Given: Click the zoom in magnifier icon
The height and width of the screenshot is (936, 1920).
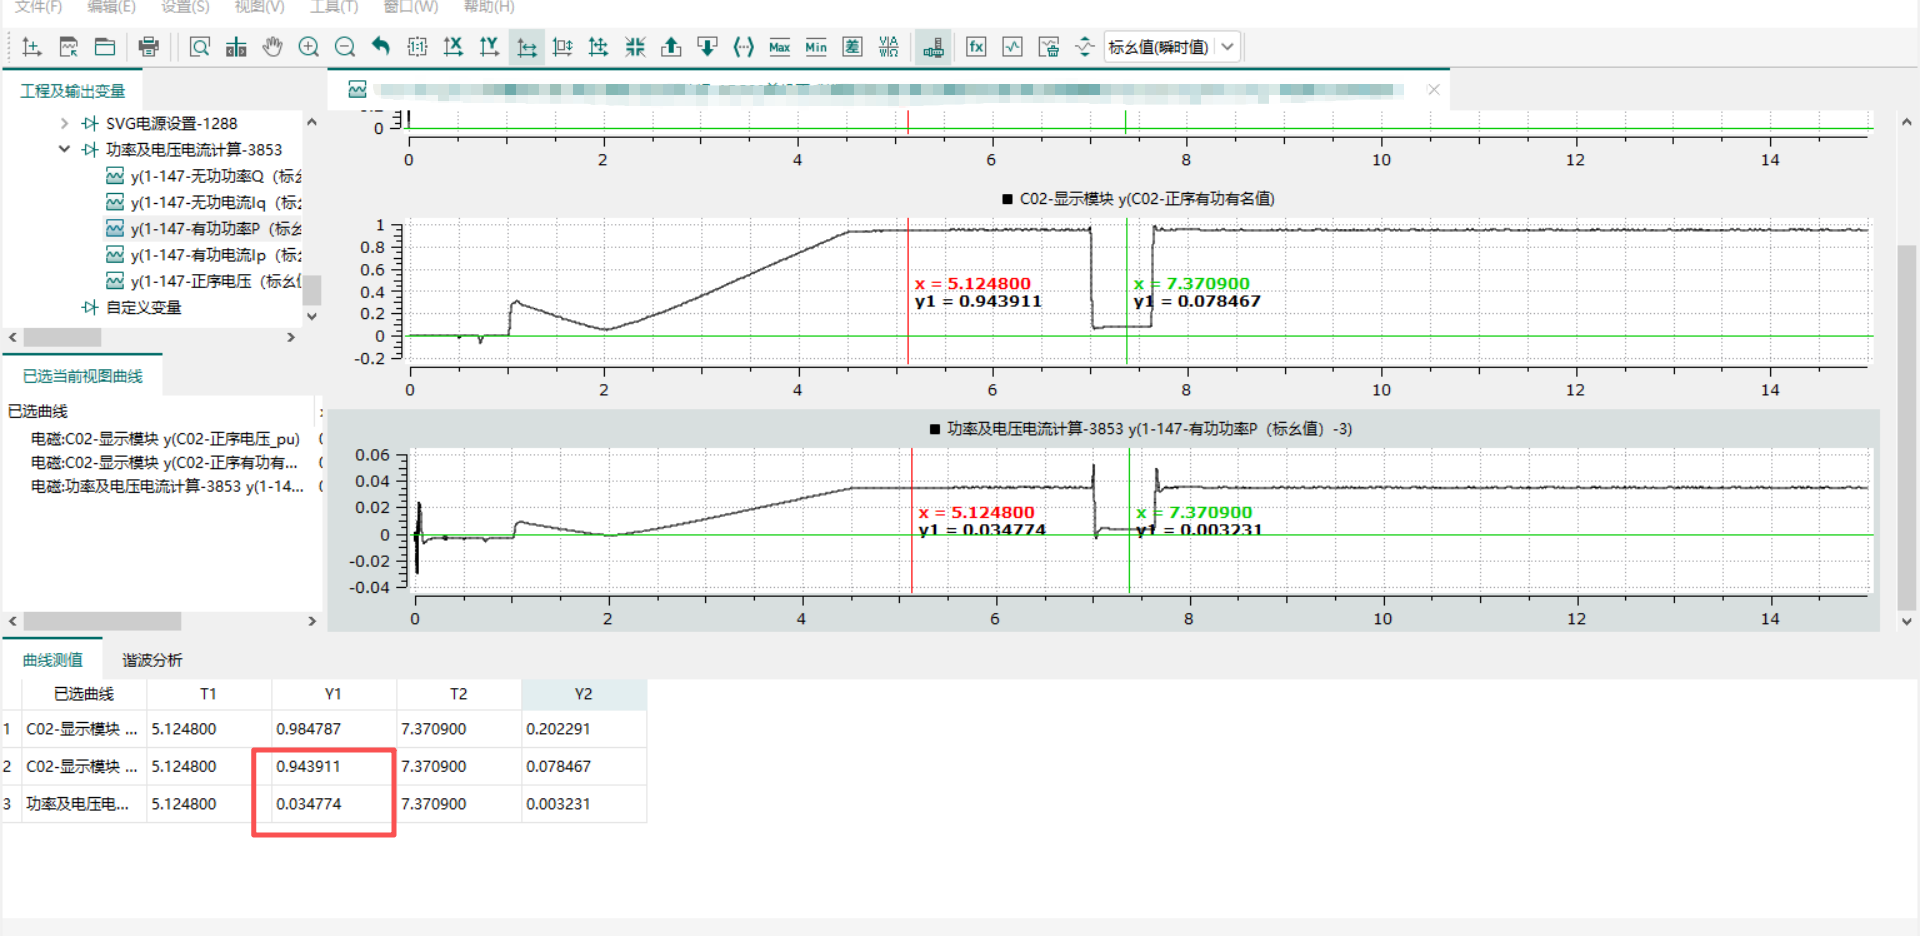Looking at the screenshot, I should [x=309, y=47].
